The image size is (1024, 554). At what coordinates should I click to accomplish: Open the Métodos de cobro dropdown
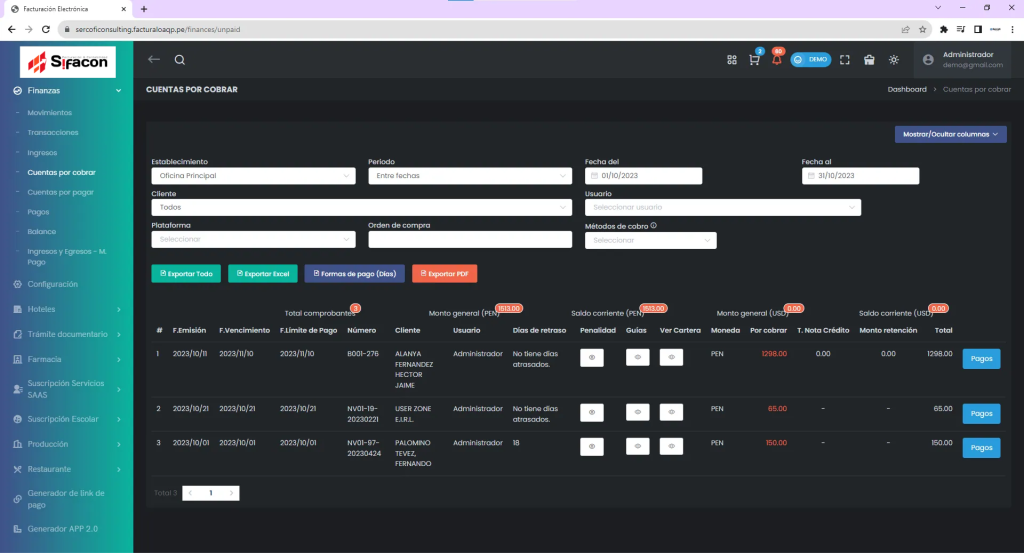pyautogui.click(x=650, y=240)
